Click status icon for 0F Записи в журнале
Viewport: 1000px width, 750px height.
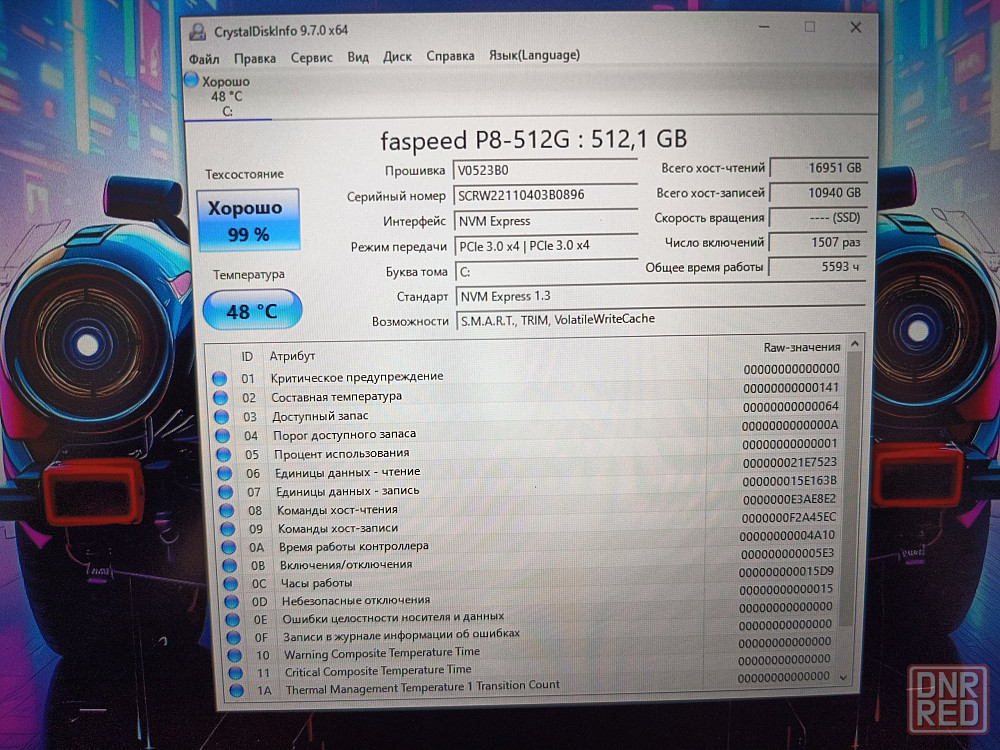233,637
